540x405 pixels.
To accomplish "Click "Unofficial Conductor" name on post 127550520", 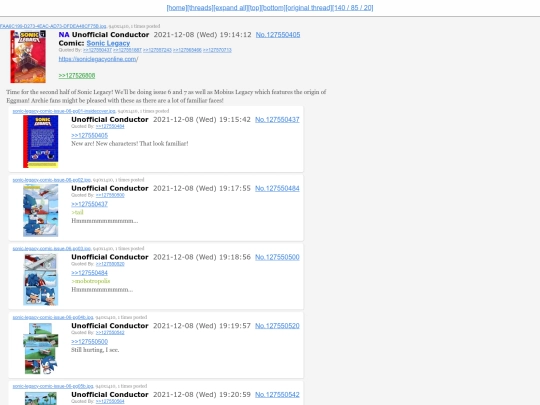I will point(110,326).
